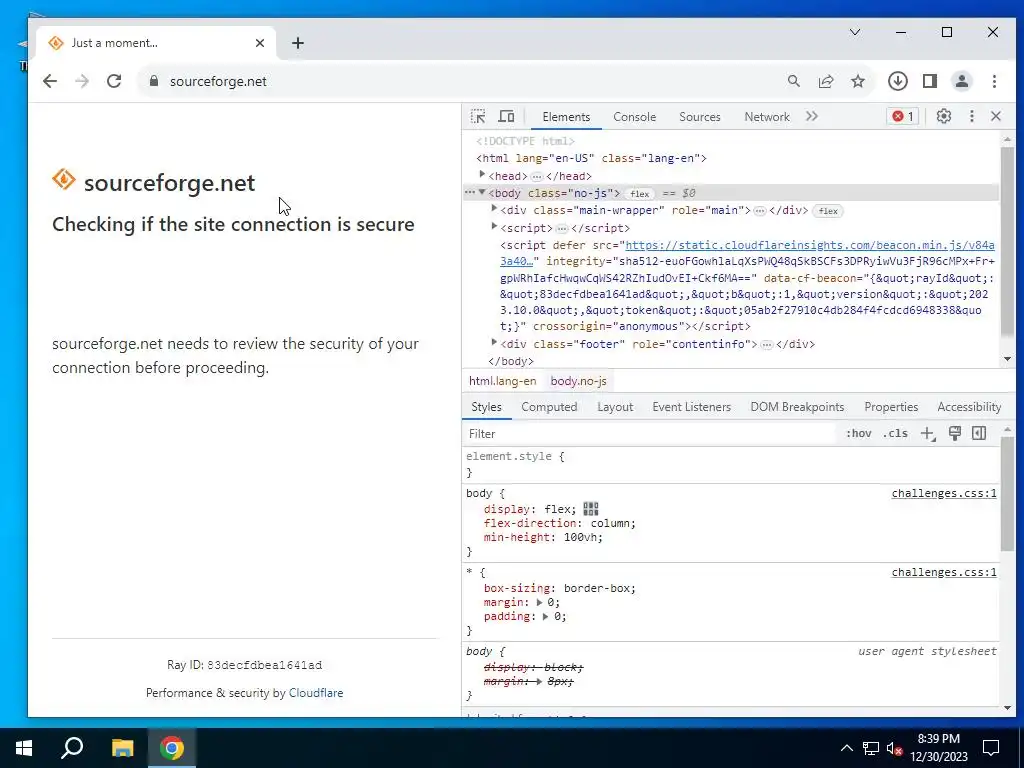Image resolution: width=1024 pixels, height=768 pixels.
Task: Open the Chrome downloads icon
Action: click(x=898, y=81)
